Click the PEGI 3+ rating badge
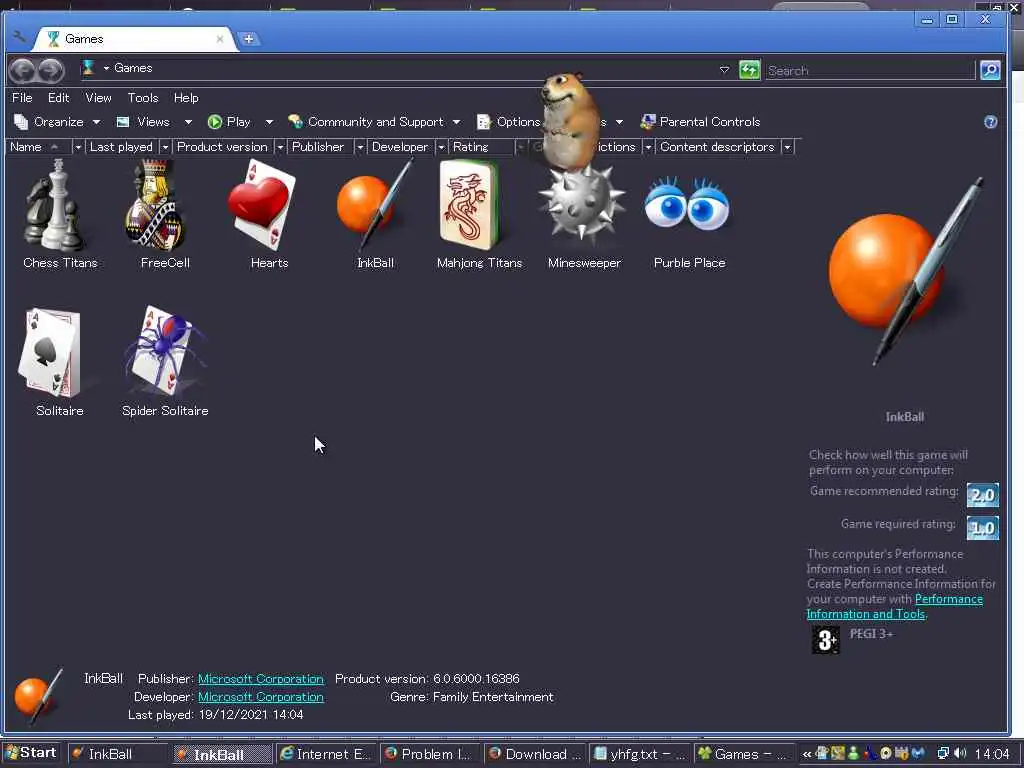 click(x=825, y=640)
